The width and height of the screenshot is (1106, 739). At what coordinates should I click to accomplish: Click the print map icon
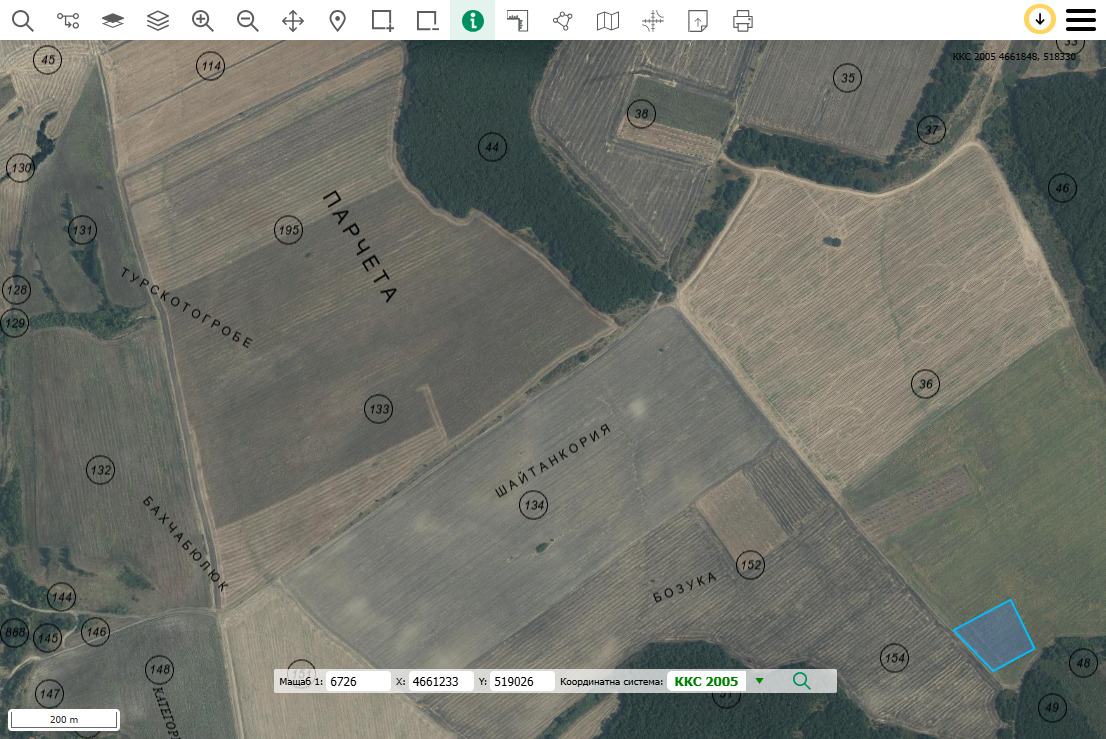tap(742, 20)
